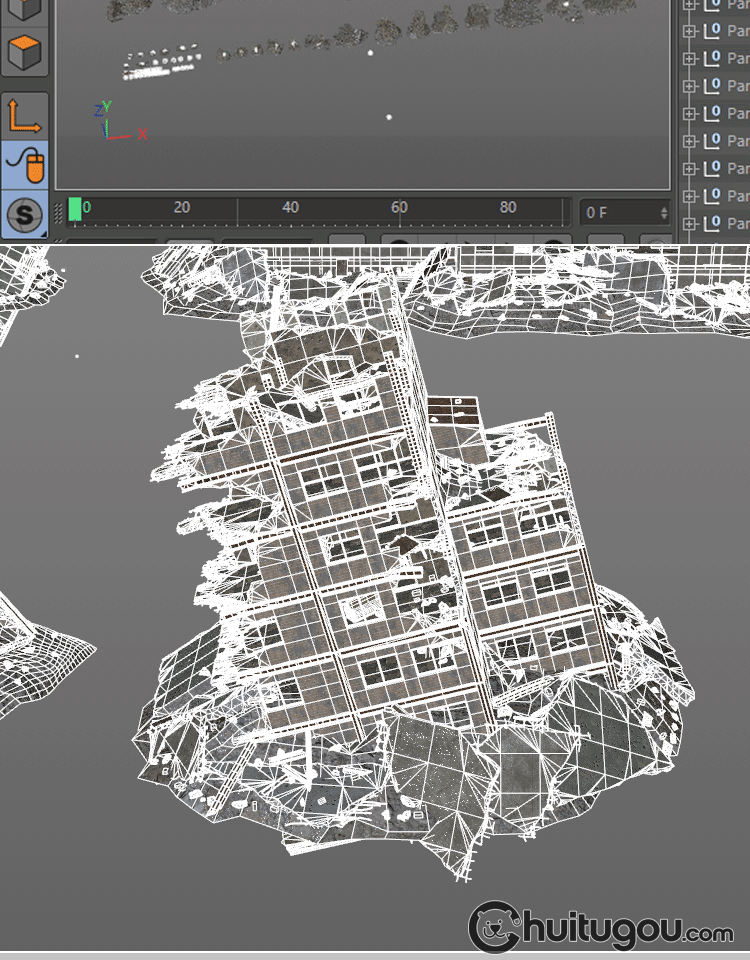Click the stepper arrows beside '0 F'
Screen dimensions: 750x960
663,212
